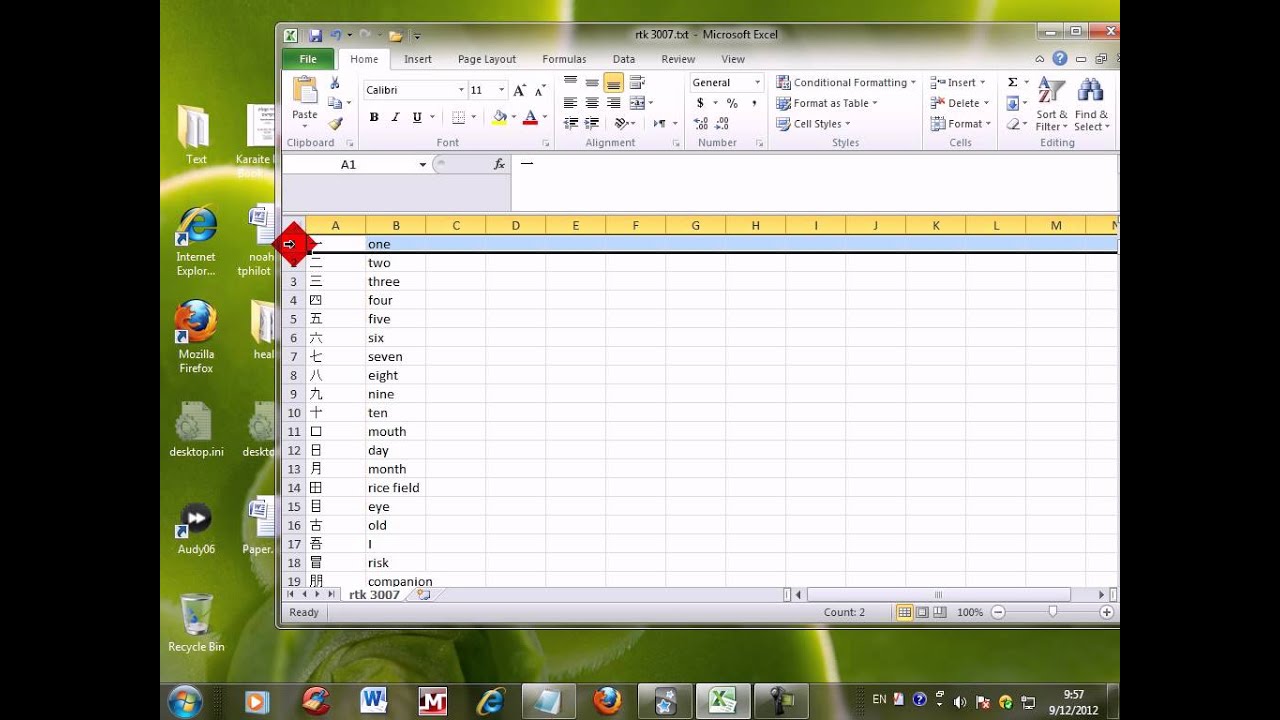
Task: Click the Format Painter brush icon
Action: 335,124
